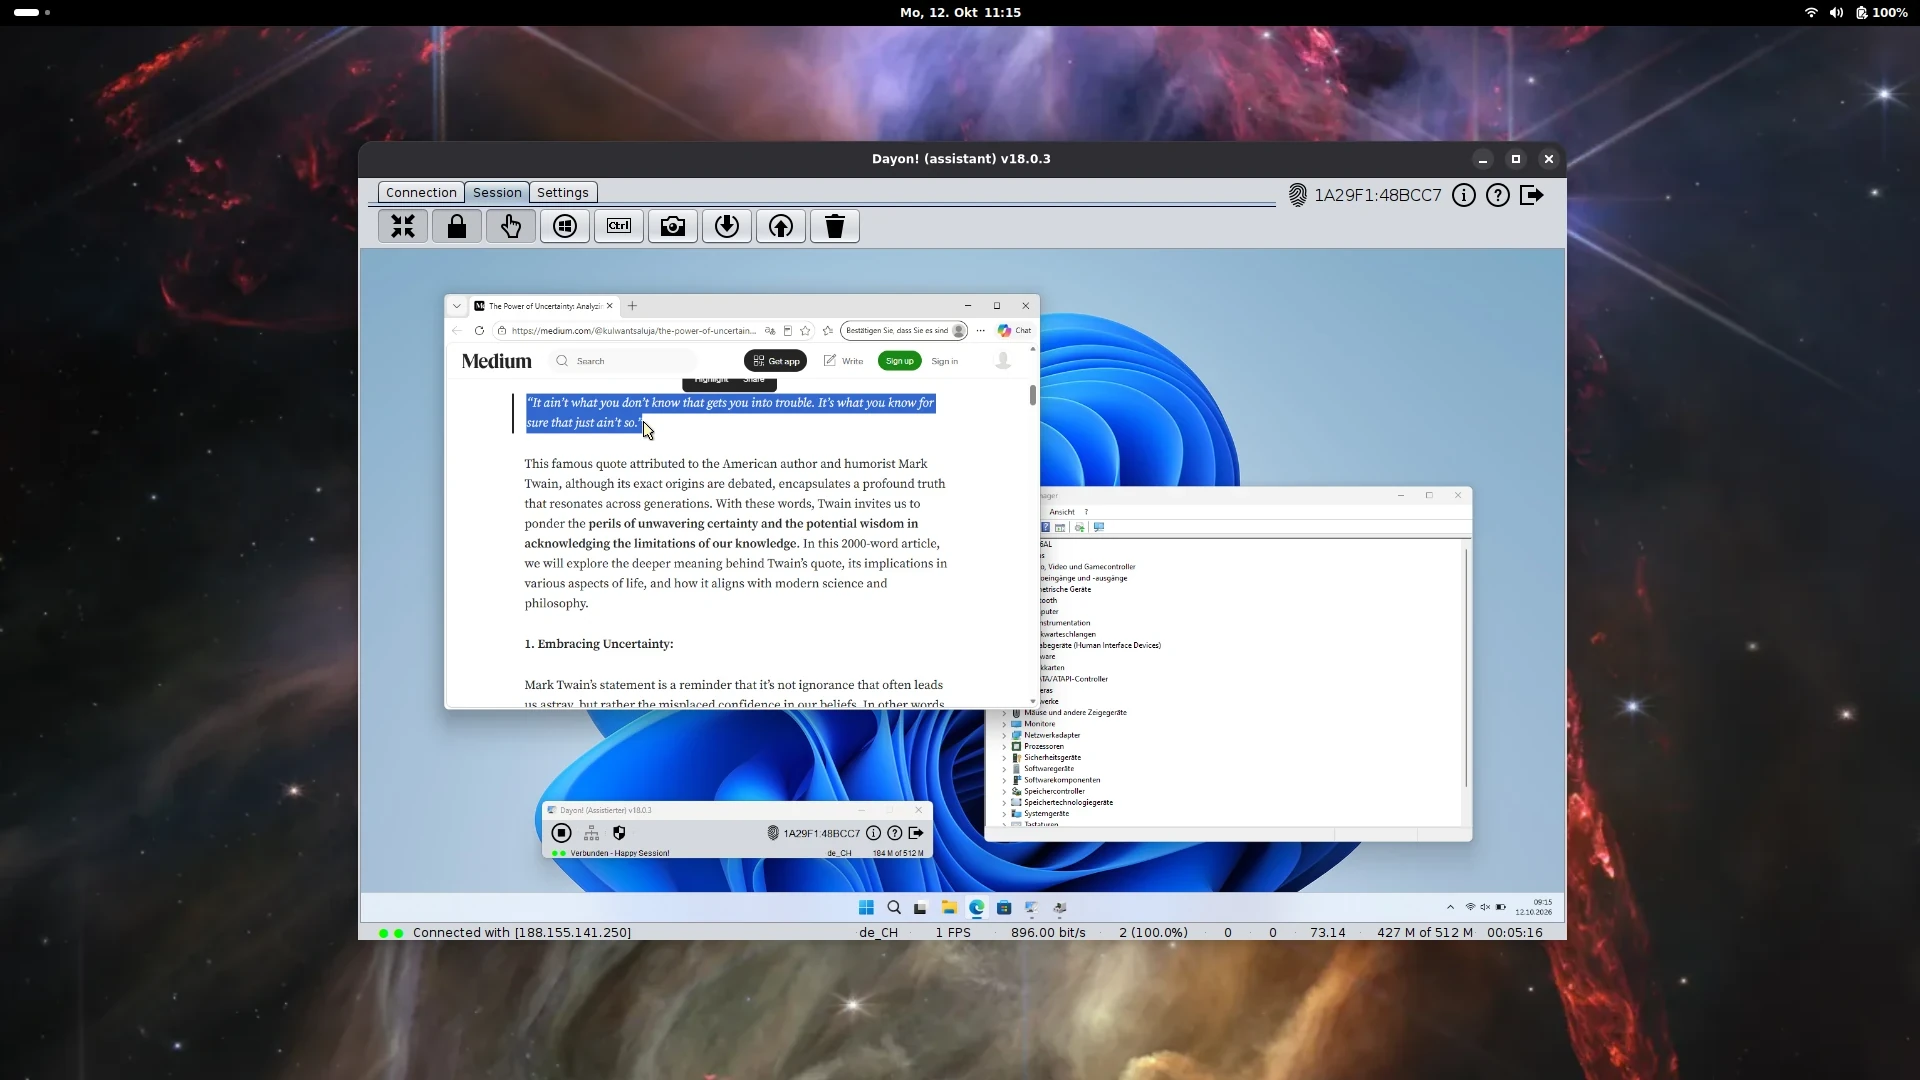The image size is (1920, 1080).
Task: Click the Medium search field
Action: (x=625, y=361)
